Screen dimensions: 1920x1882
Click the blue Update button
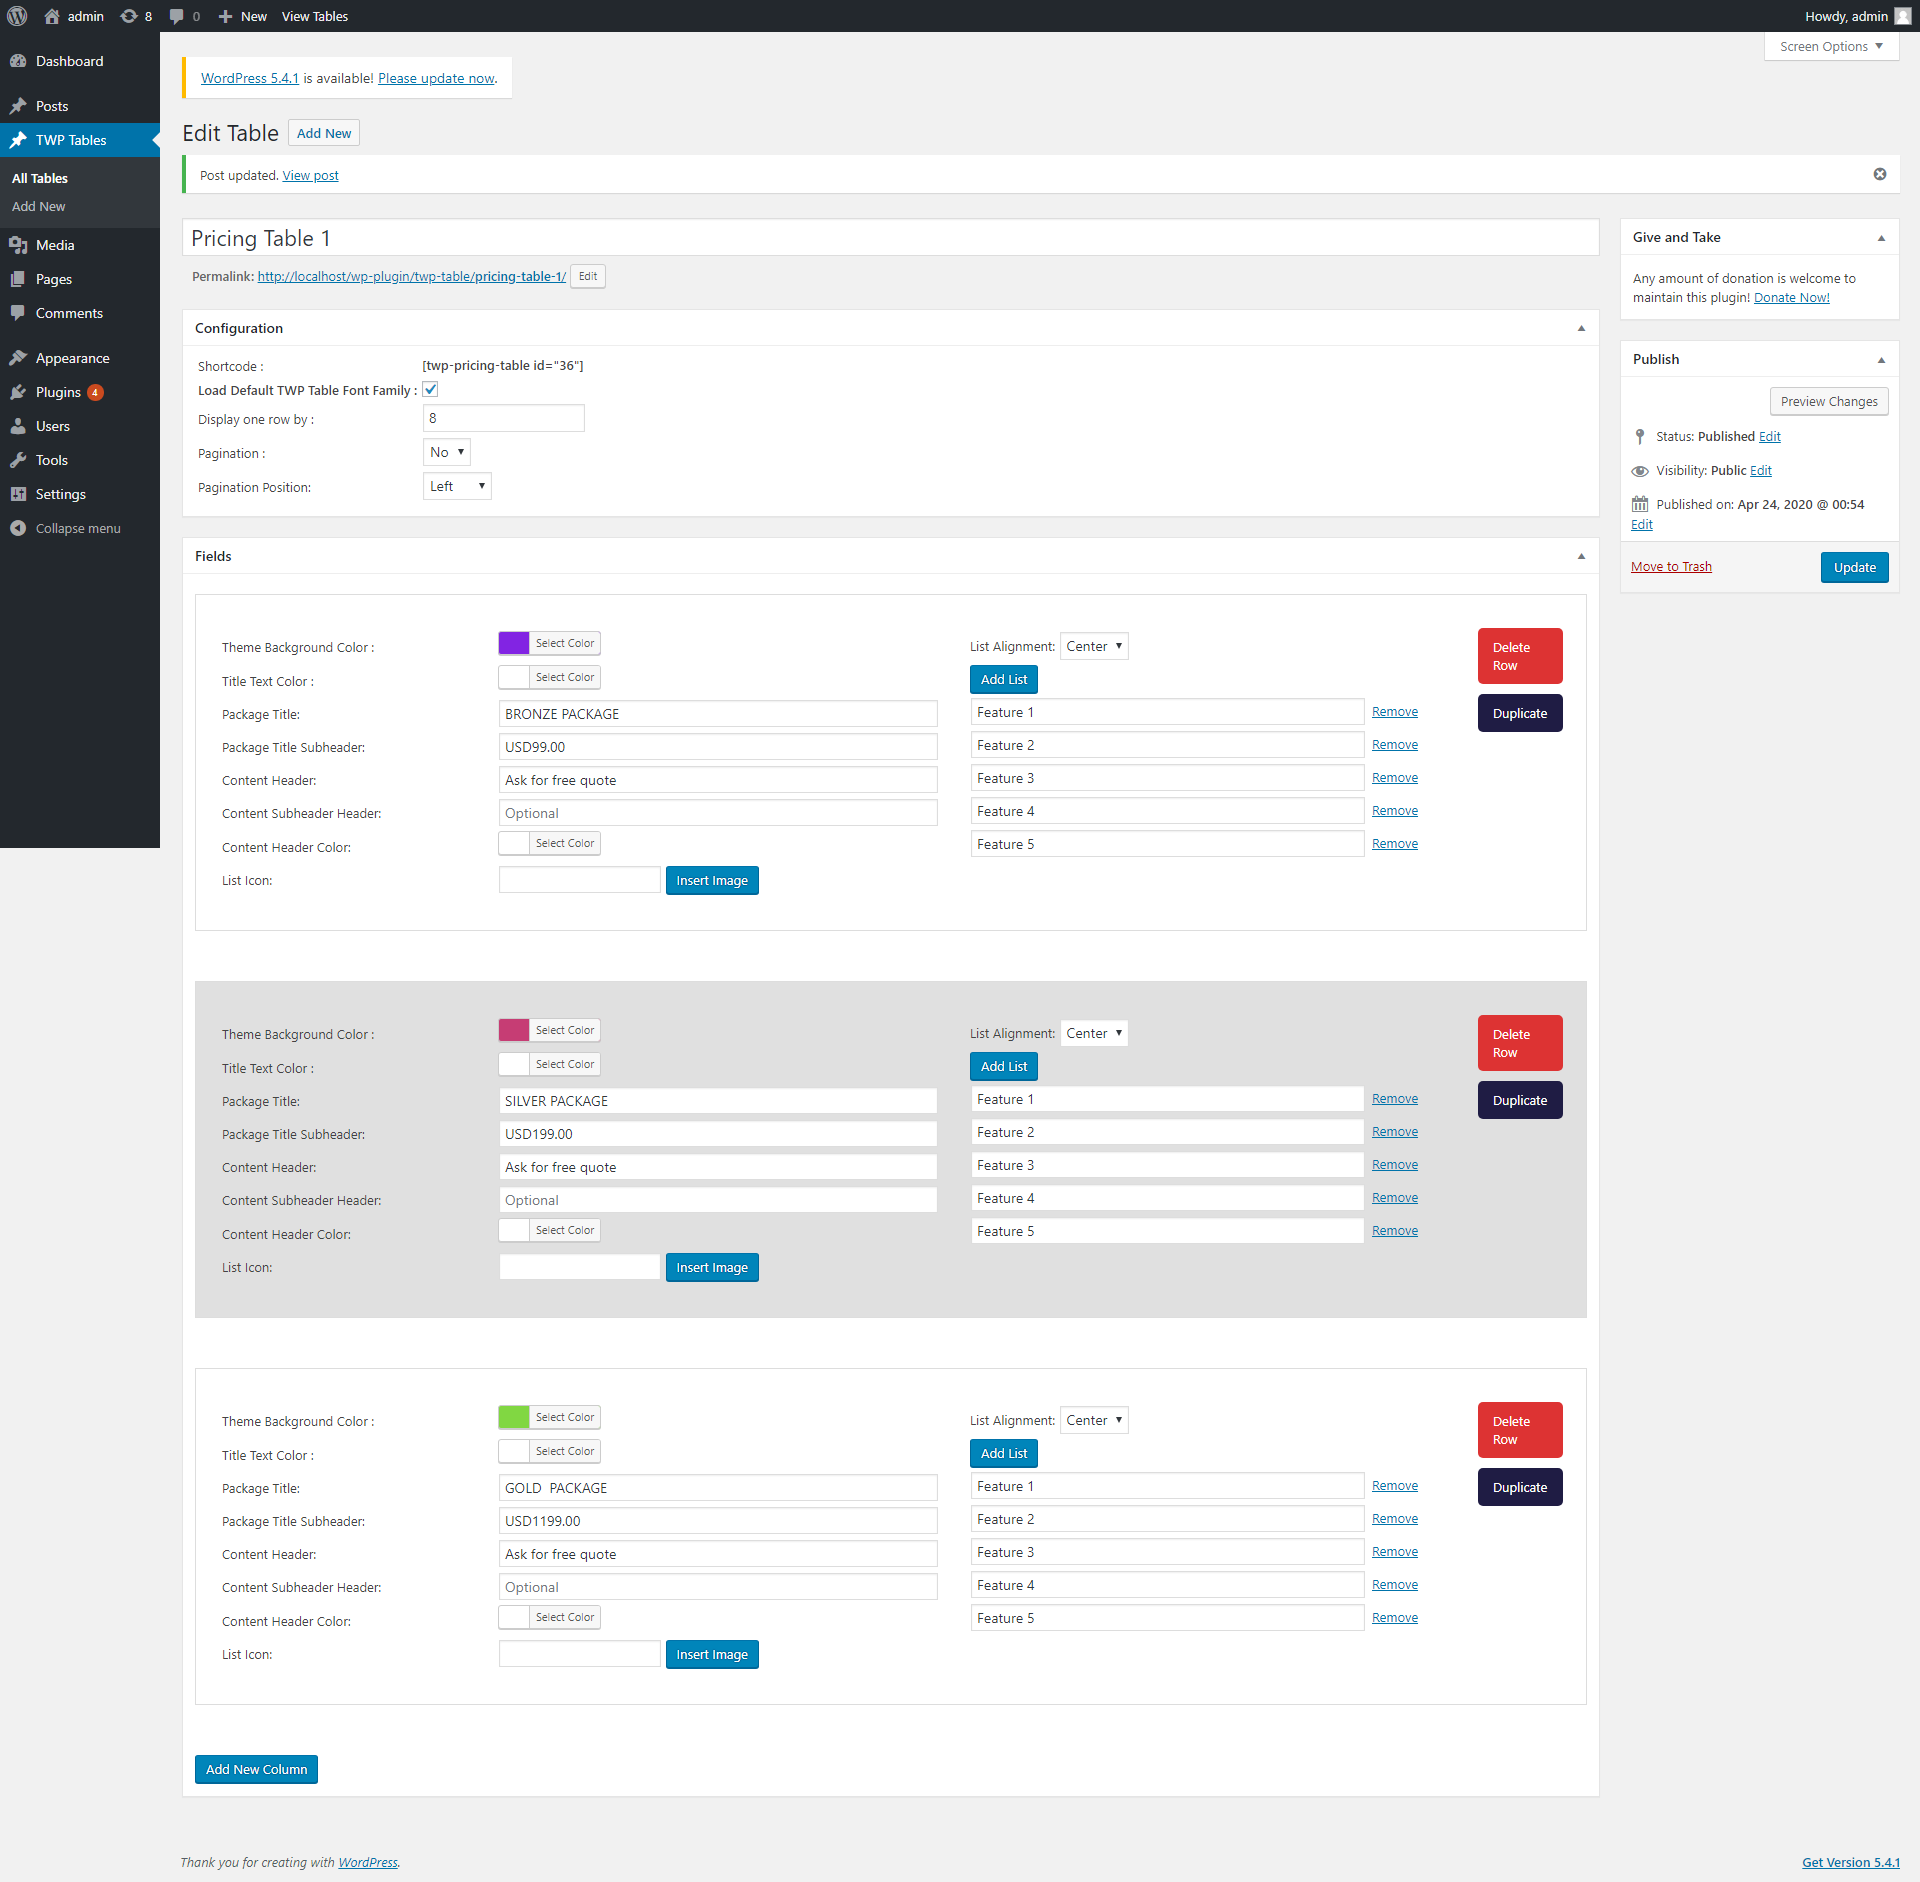point(1854,567)
